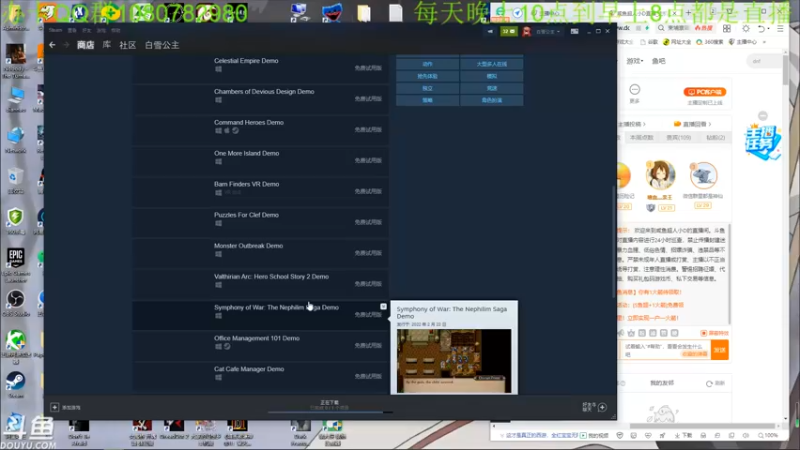Image resolution: width=800 pixels, height=450 pixels.
Task: Click Windows icon under Celestial Empire Demo
Action: pyautogui.click(x=218, y=69)
